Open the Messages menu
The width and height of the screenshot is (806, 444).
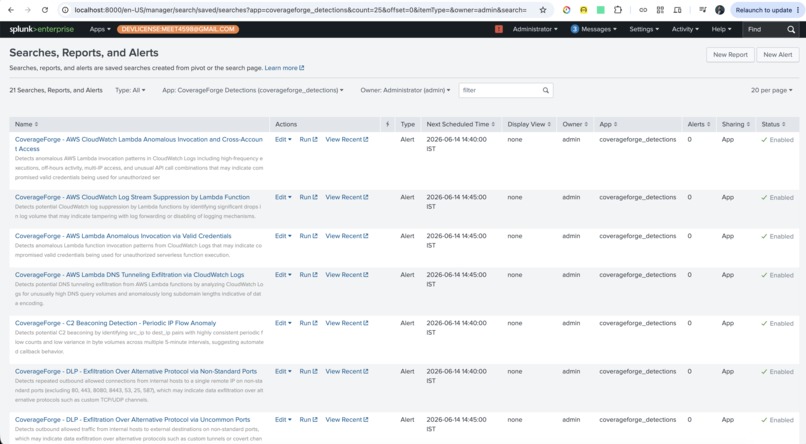593,29
